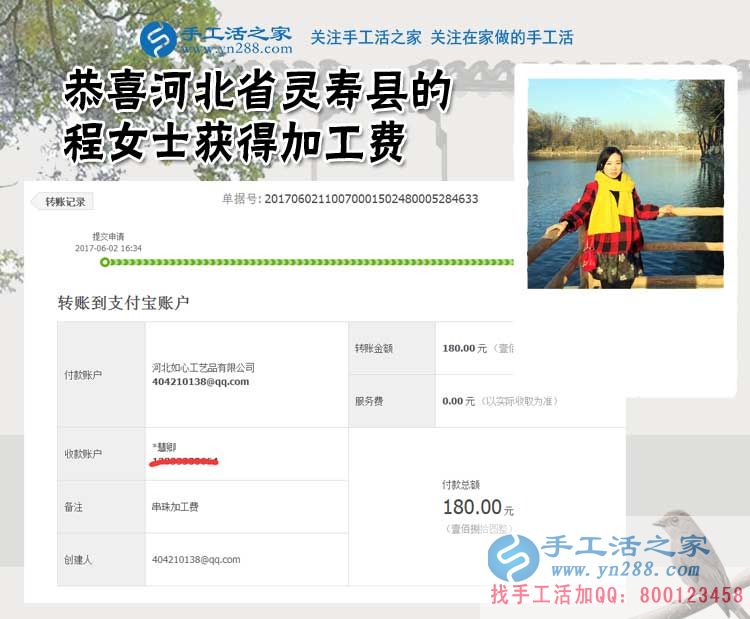Click the 0.00 元 service fee value
Image resolution: width=750 pixels, height=619 pixels.
click(x=459, y=401)
